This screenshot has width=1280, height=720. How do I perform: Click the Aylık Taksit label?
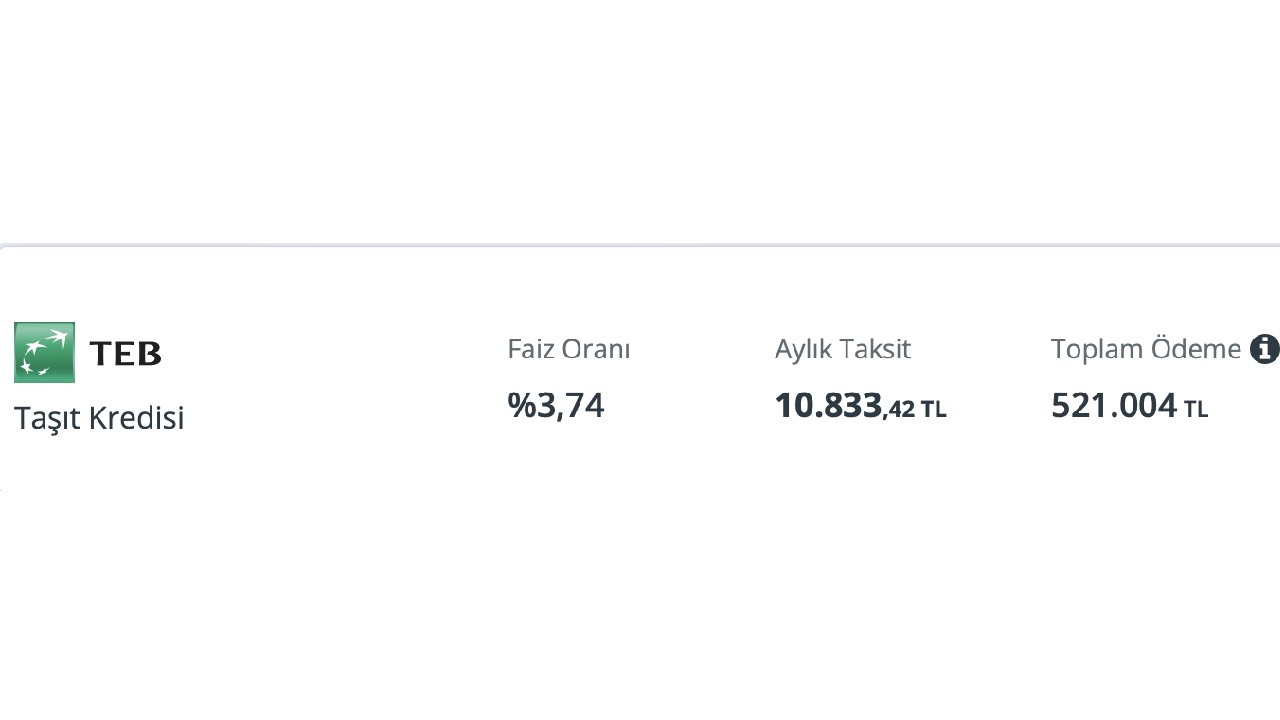(843, 349)
